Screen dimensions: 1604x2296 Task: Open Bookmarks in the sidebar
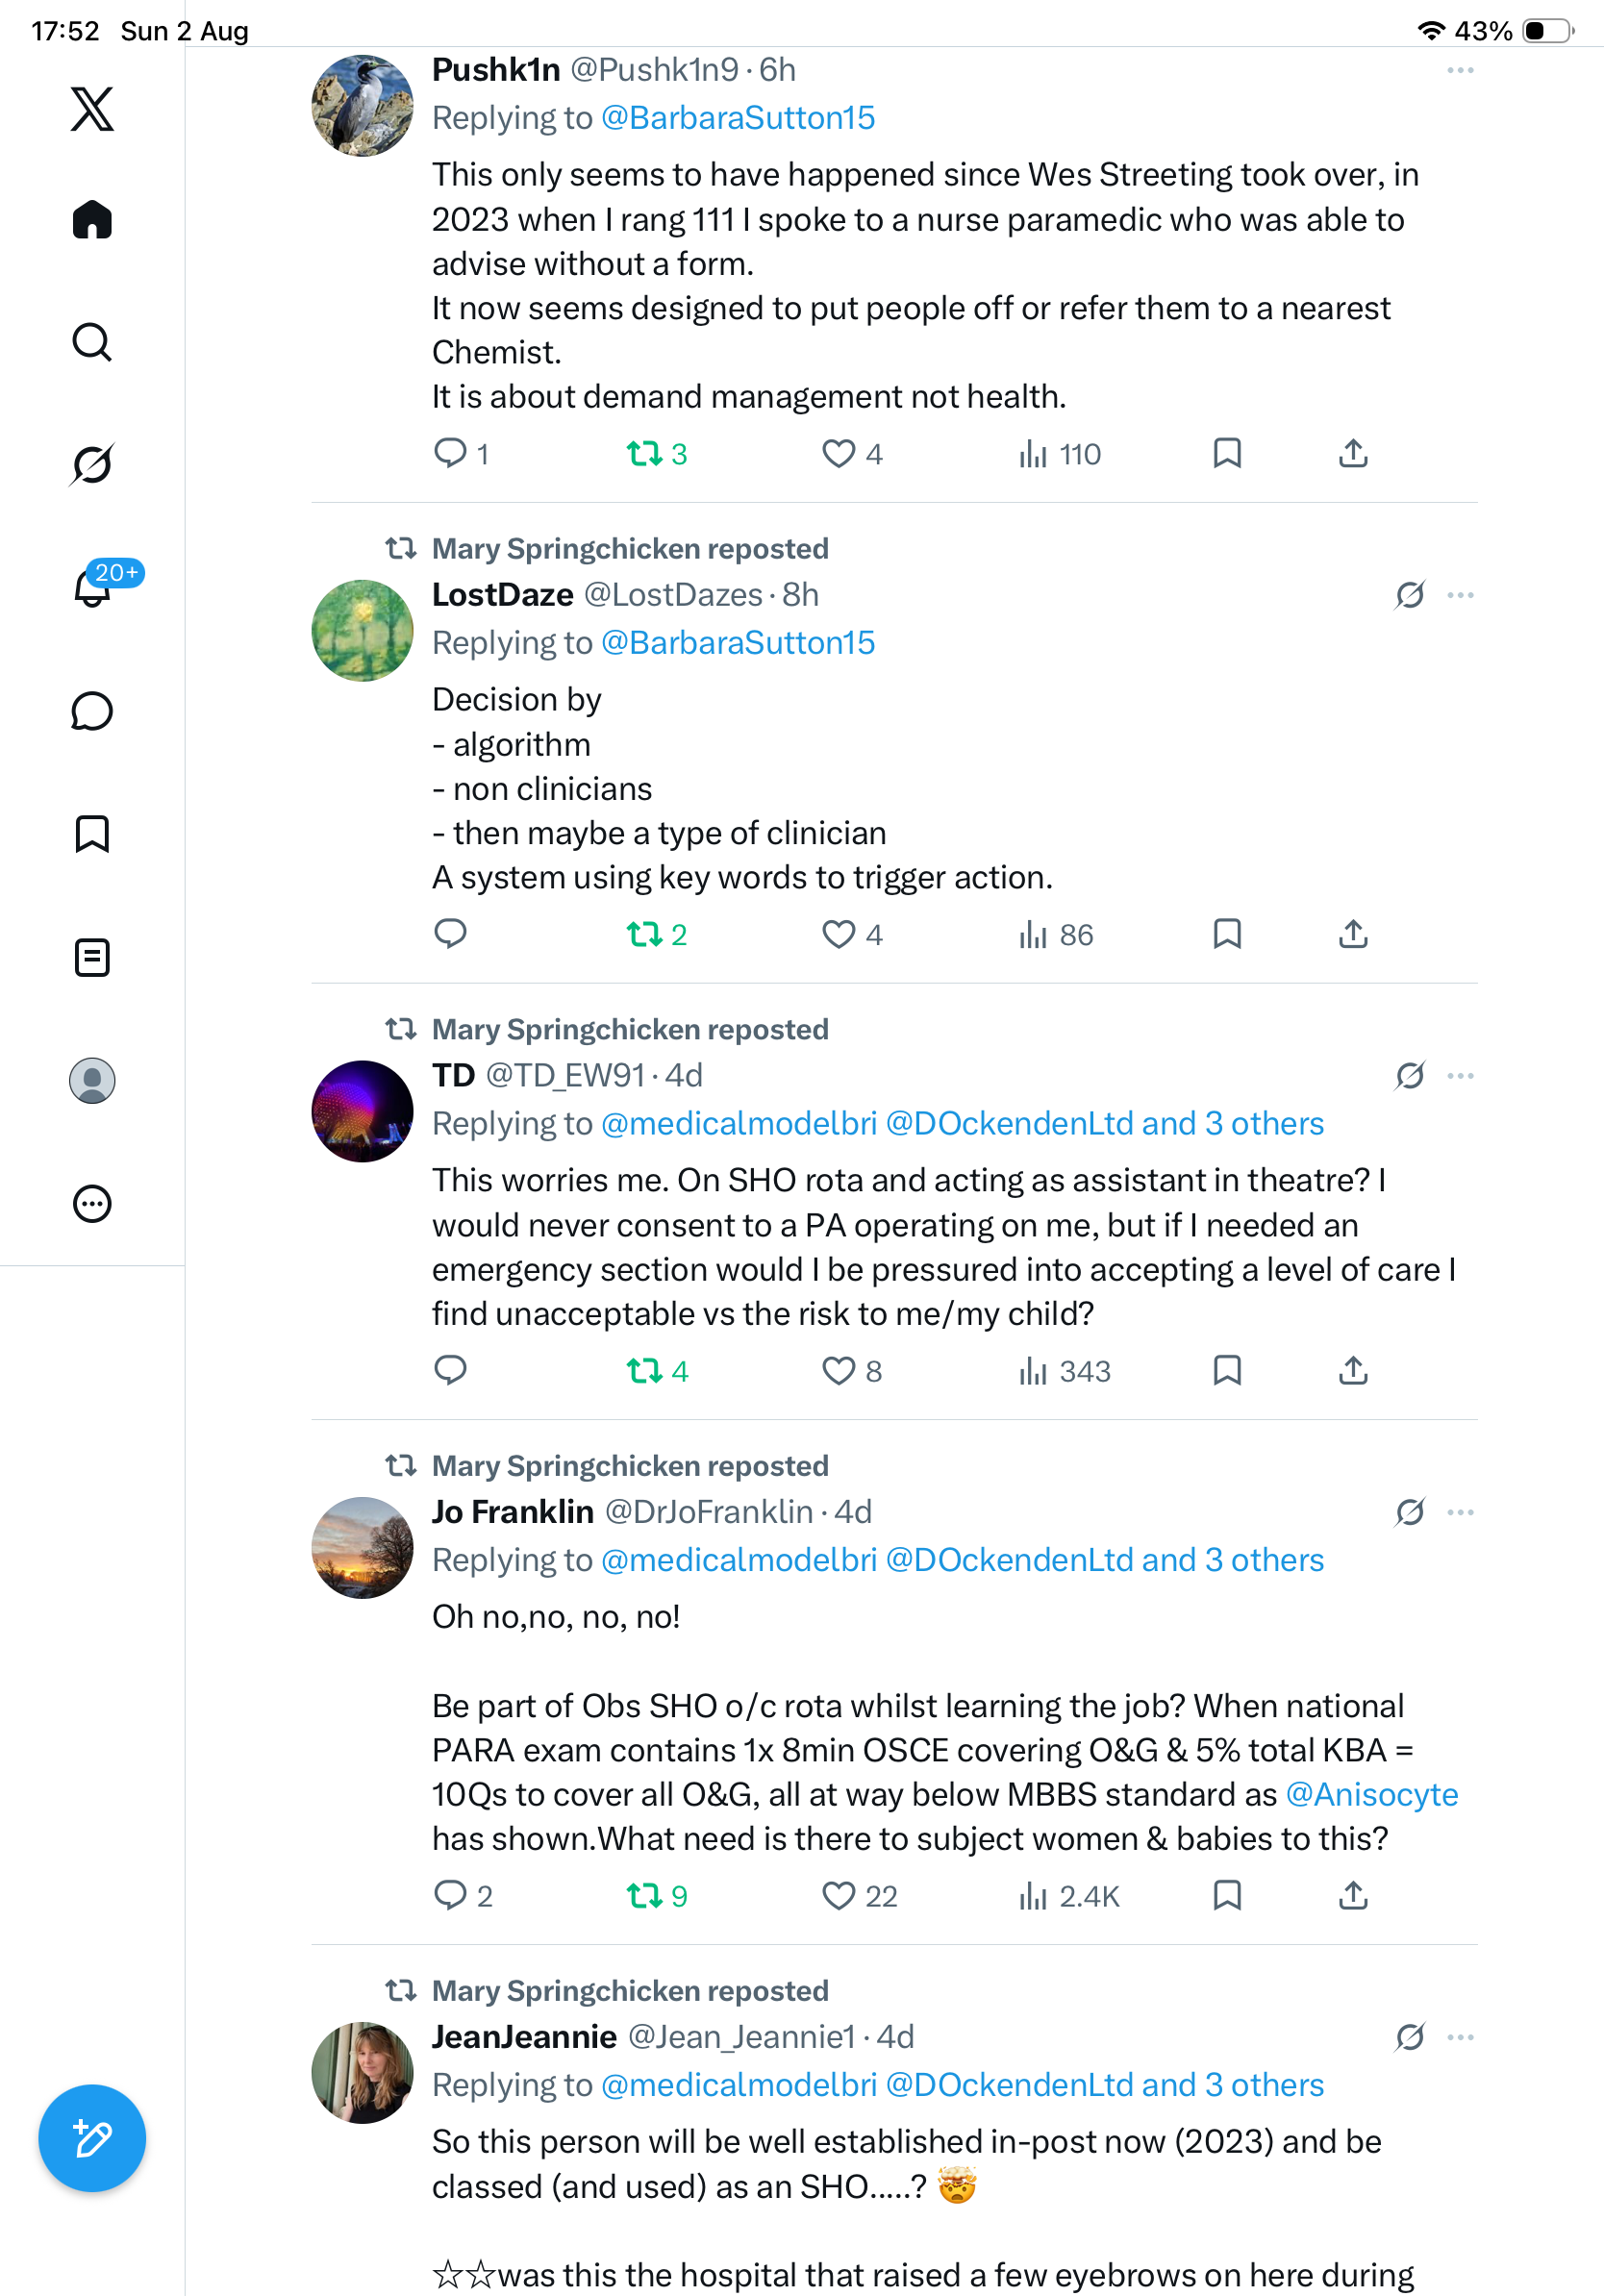(92, 834)
